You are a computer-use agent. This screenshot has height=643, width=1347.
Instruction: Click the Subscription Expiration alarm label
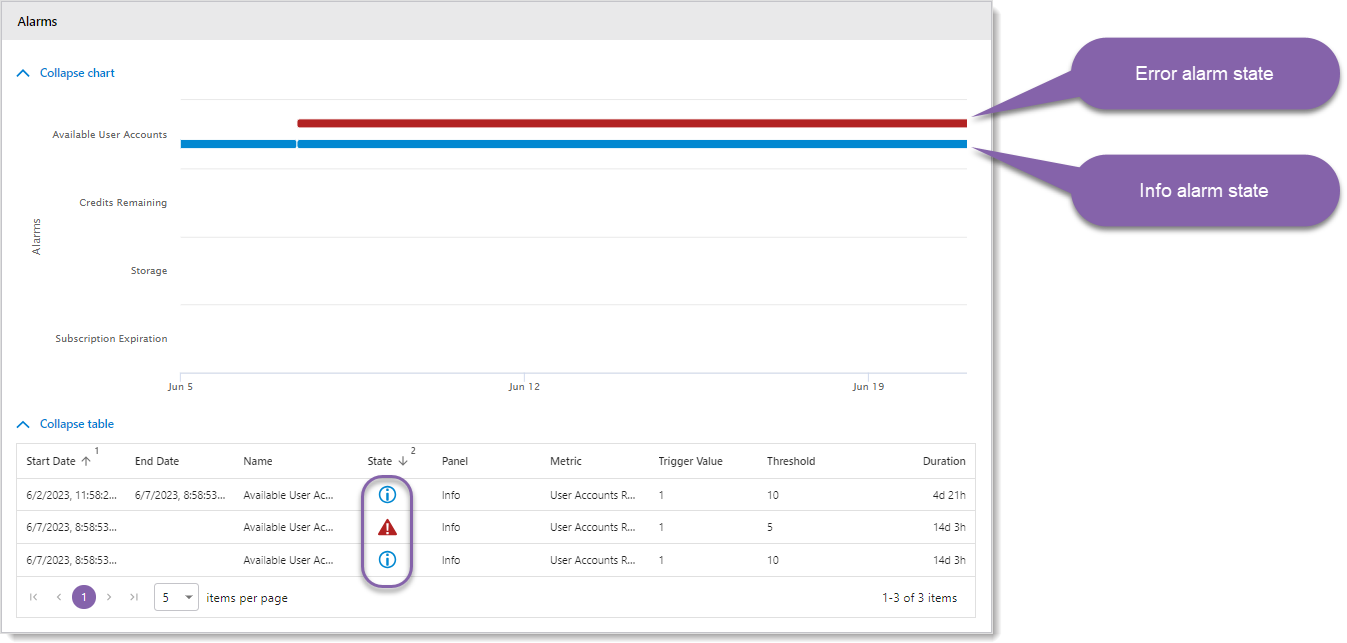(112, 338)
